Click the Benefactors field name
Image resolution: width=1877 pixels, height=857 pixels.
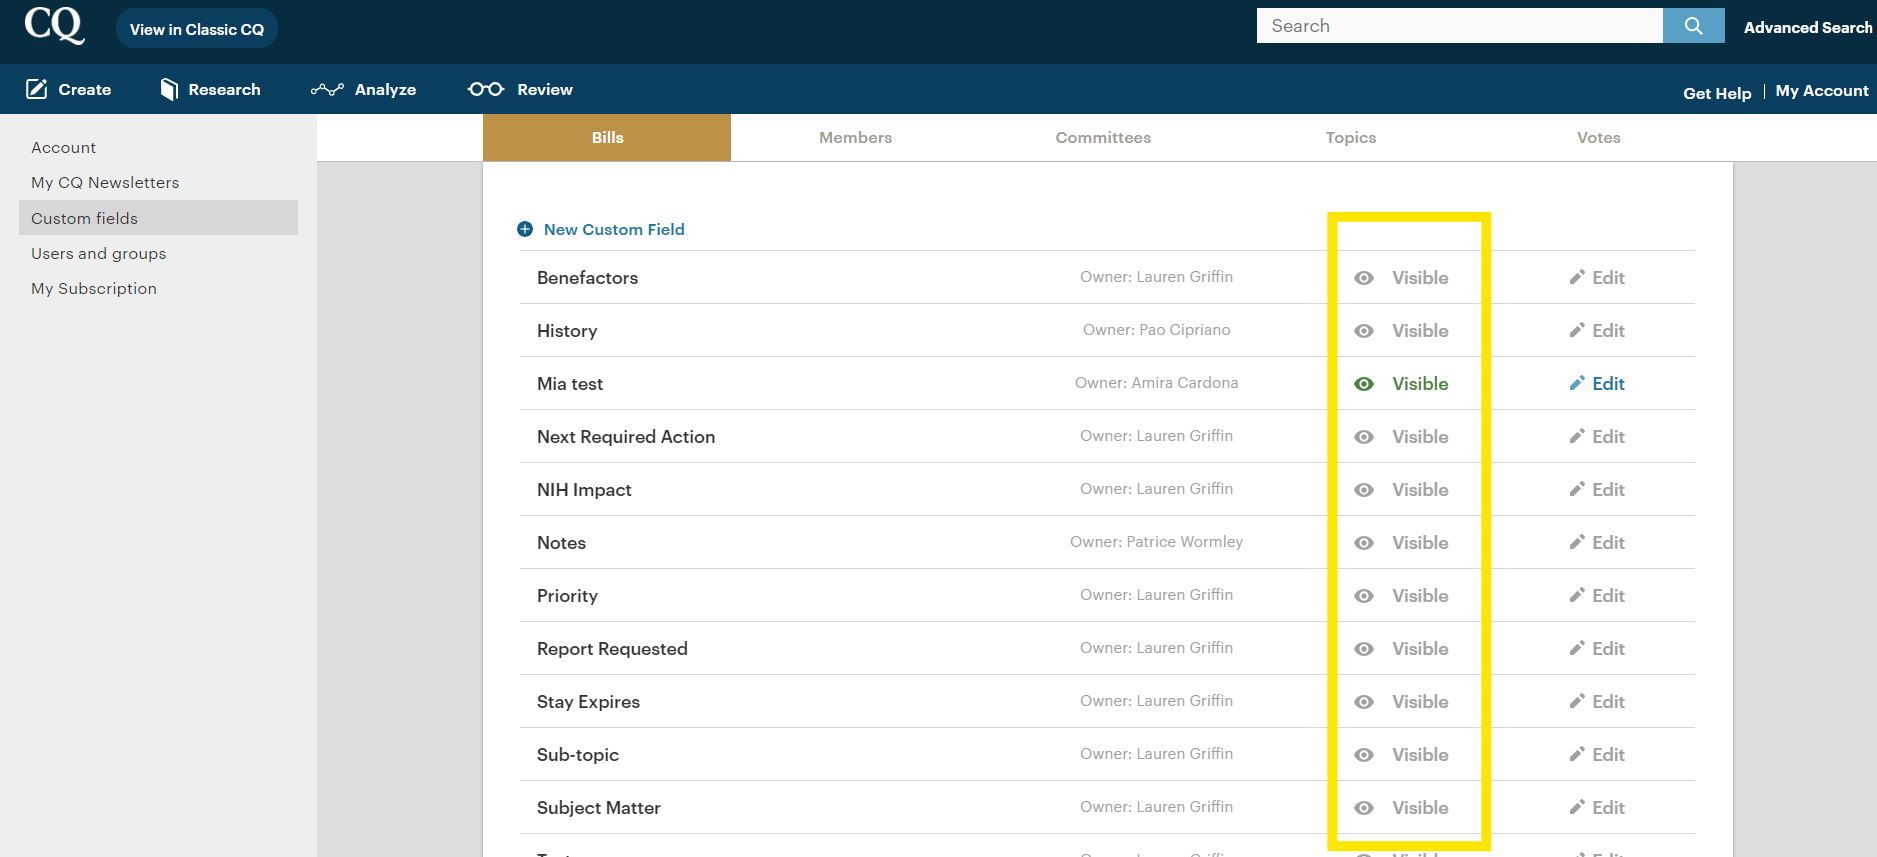pos(587,278)
